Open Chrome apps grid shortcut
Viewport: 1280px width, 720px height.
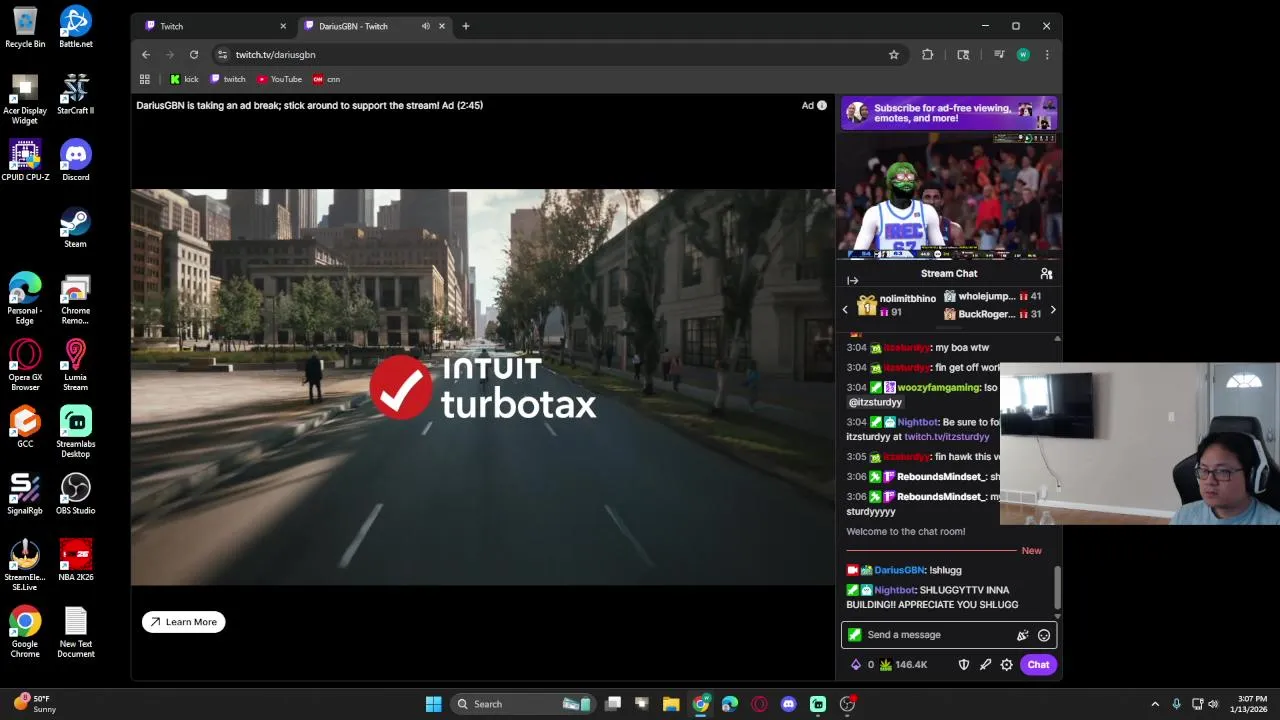(x=145, y=79)
